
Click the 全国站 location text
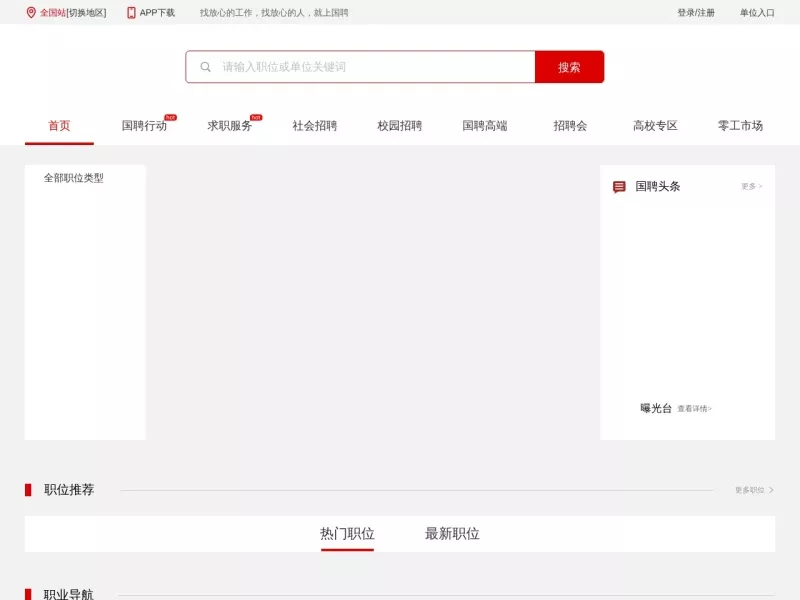(x=53, y=13)
